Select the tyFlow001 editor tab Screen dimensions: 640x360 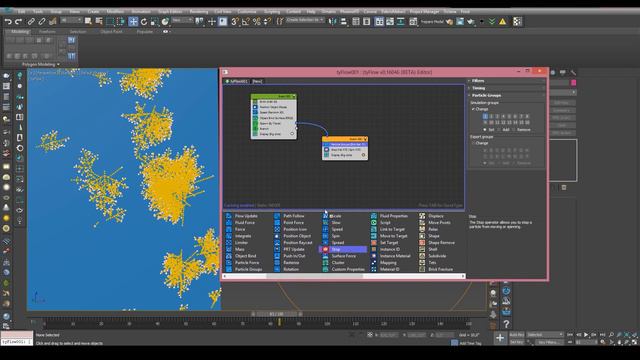pyautogui.click(x=237, y=81)
